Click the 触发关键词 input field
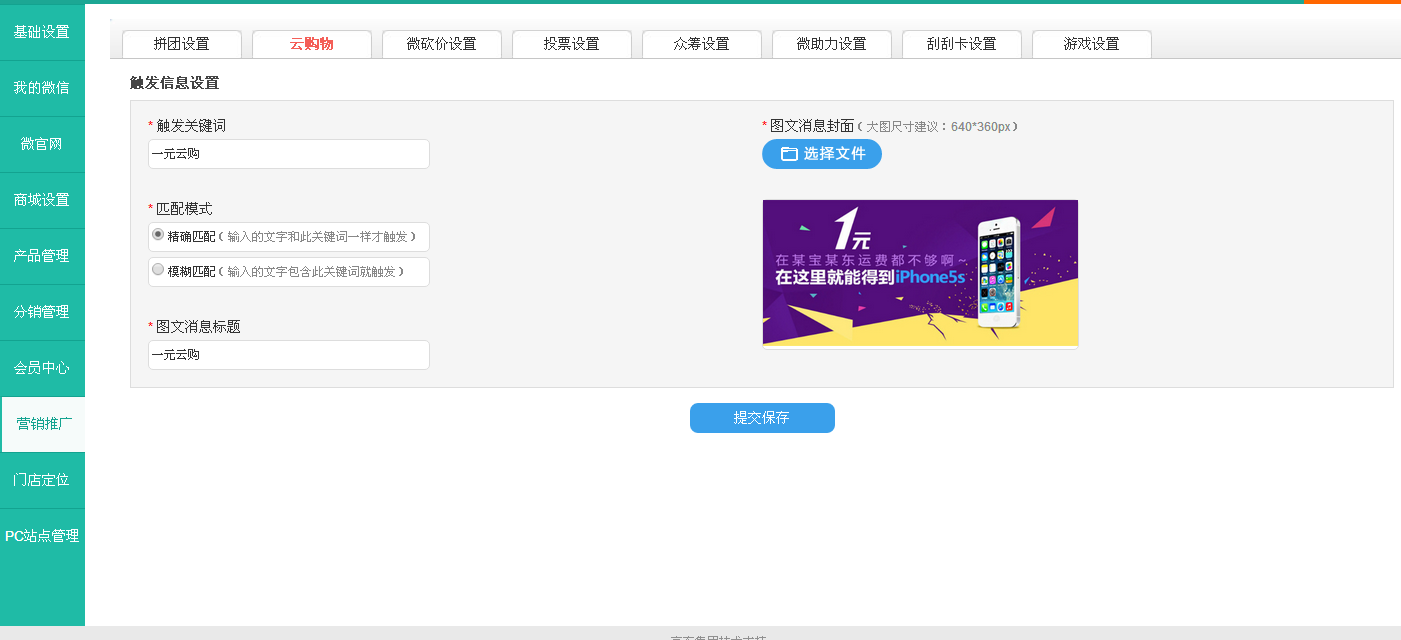This screenshot has width=1401, height=640. 289,154
